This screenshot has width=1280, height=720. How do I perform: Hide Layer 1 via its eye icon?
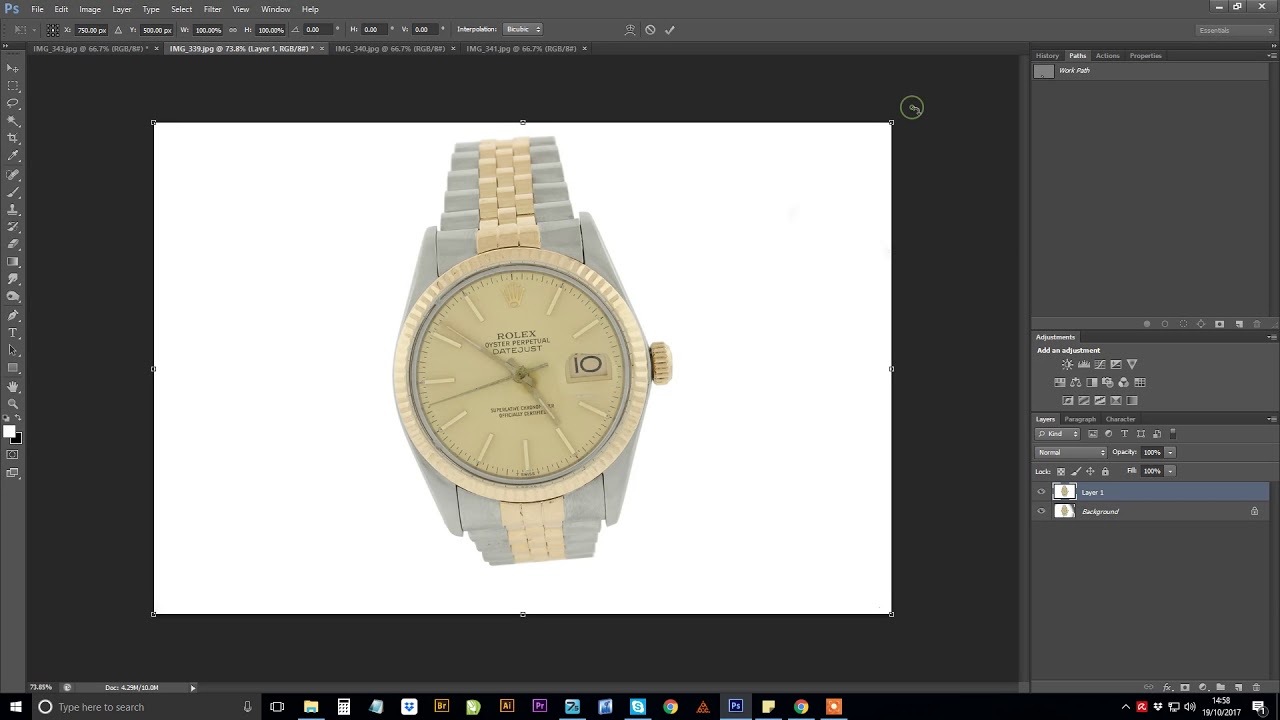[1041, 492]
